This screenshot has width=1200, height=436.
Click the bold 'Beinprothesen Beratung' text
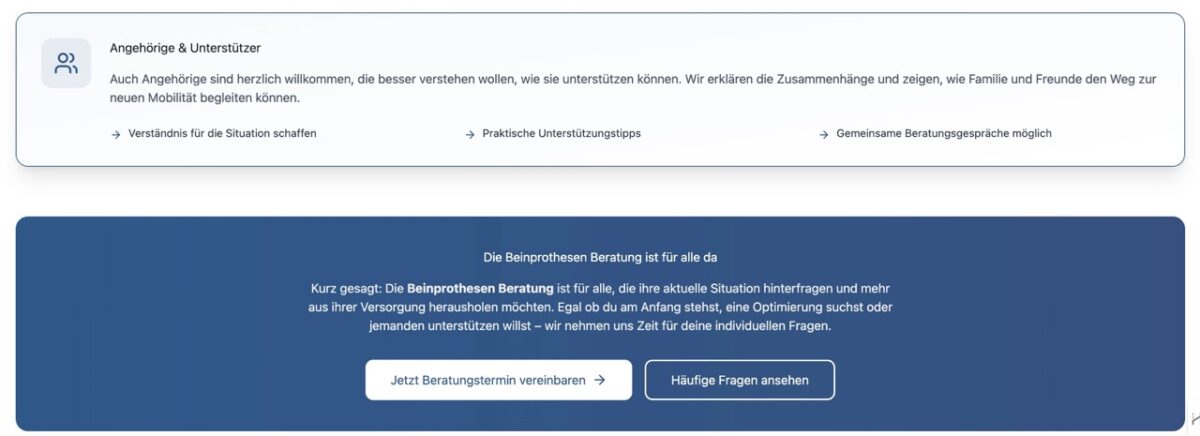pyautogui.click(x=480, y=288)
